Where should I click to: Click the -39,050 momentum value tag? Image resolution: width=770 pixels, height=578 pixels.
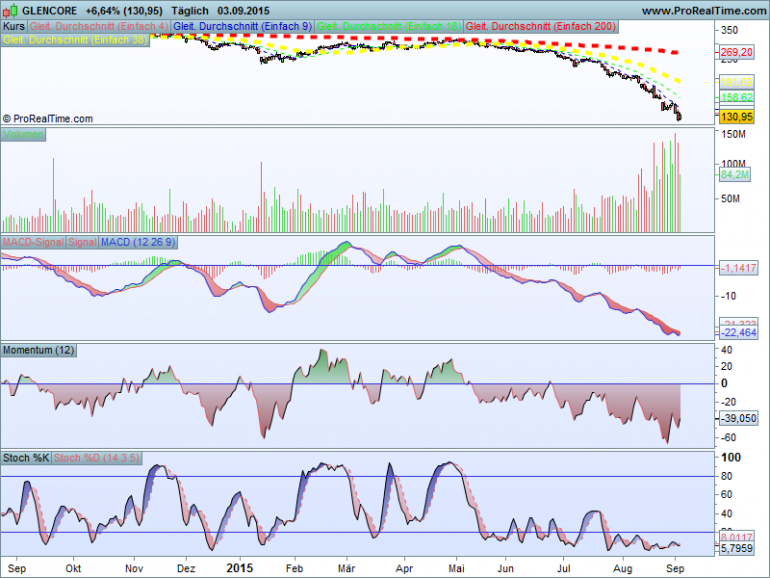pyautogui.click(x=738, y=418)
